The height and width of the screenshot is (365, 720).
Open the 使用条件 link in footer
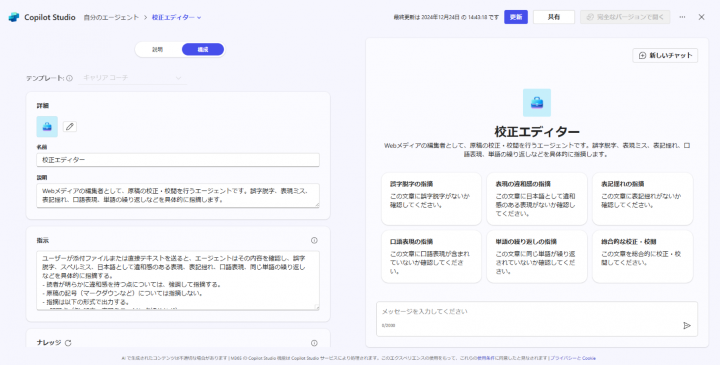(485, 358)
